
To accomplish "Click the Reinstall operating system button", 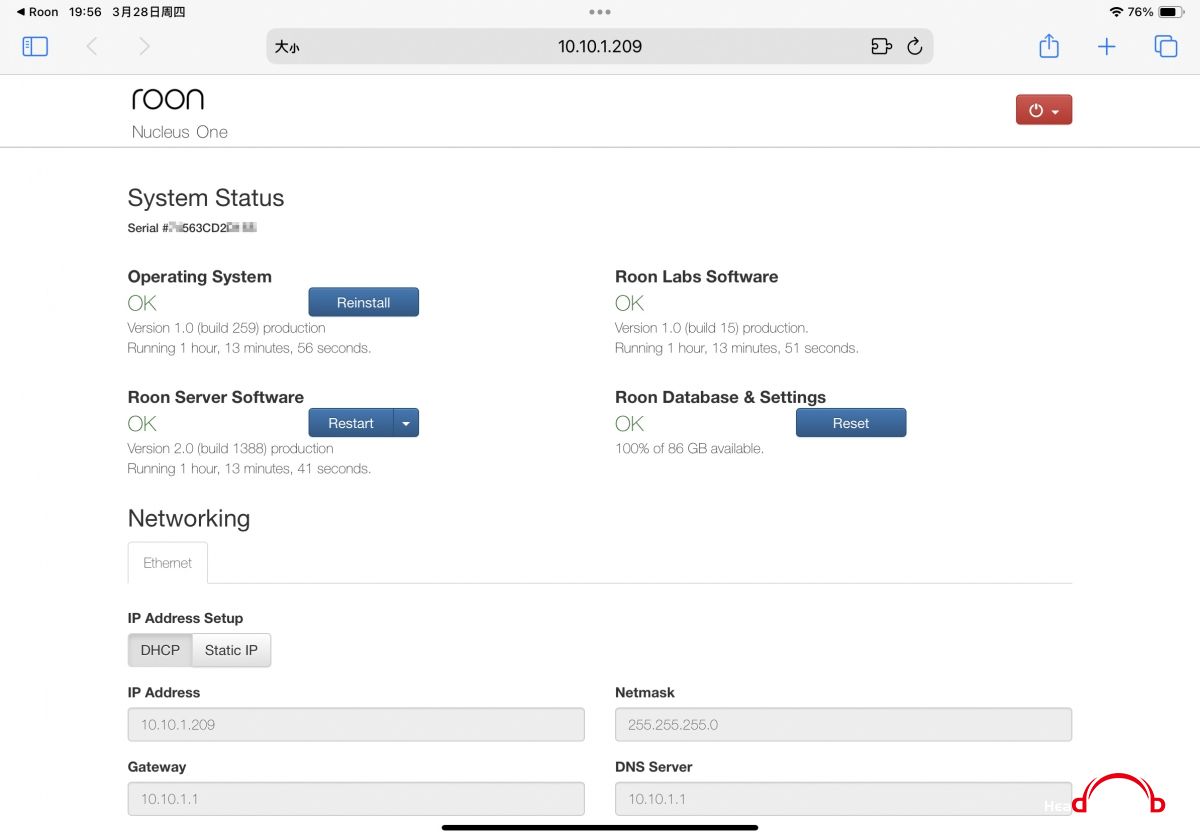I will pos(363,302).
